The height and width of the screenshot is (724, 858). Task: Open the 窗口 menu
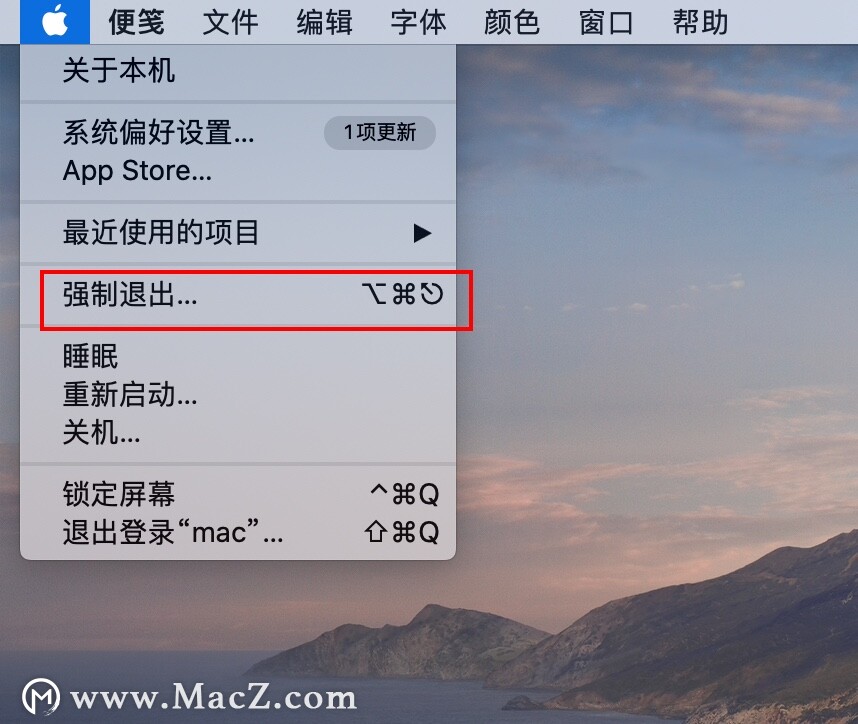tap(606, 22)
